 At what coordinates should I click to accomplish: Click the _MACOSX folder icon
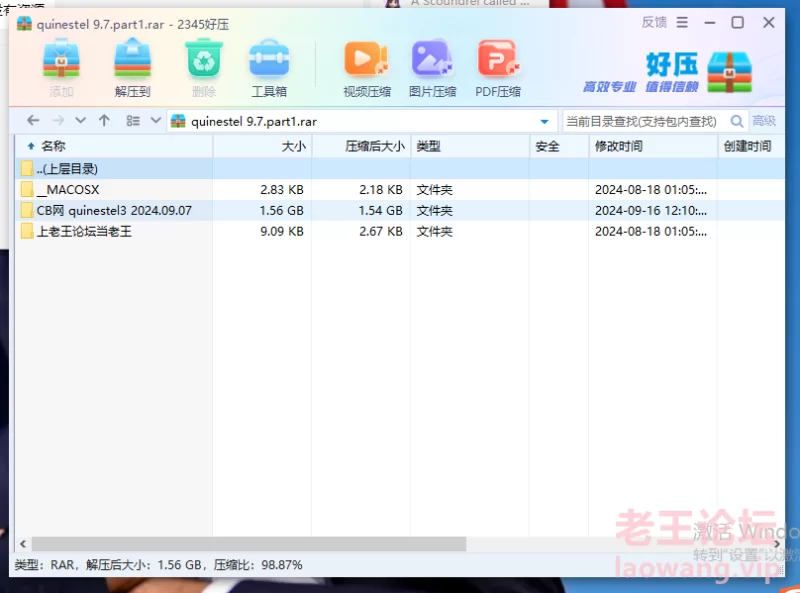(x=28, y=189)
